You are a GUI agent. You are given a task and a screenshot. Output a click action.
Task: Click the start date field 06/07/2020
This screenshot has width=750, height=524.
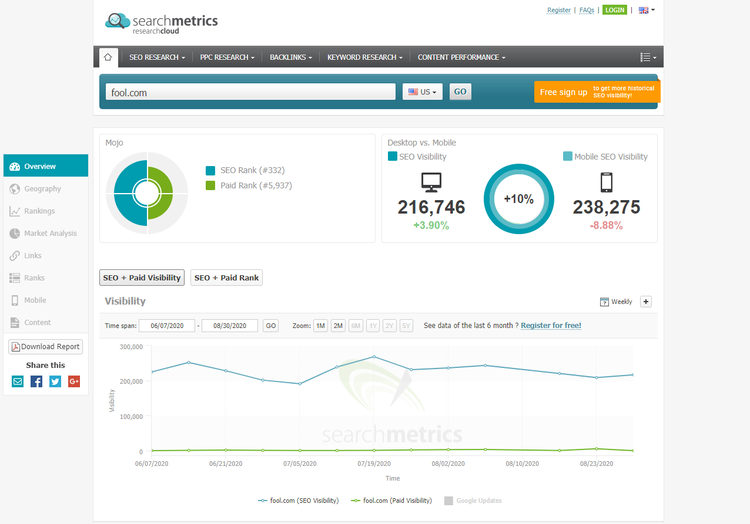167,326
